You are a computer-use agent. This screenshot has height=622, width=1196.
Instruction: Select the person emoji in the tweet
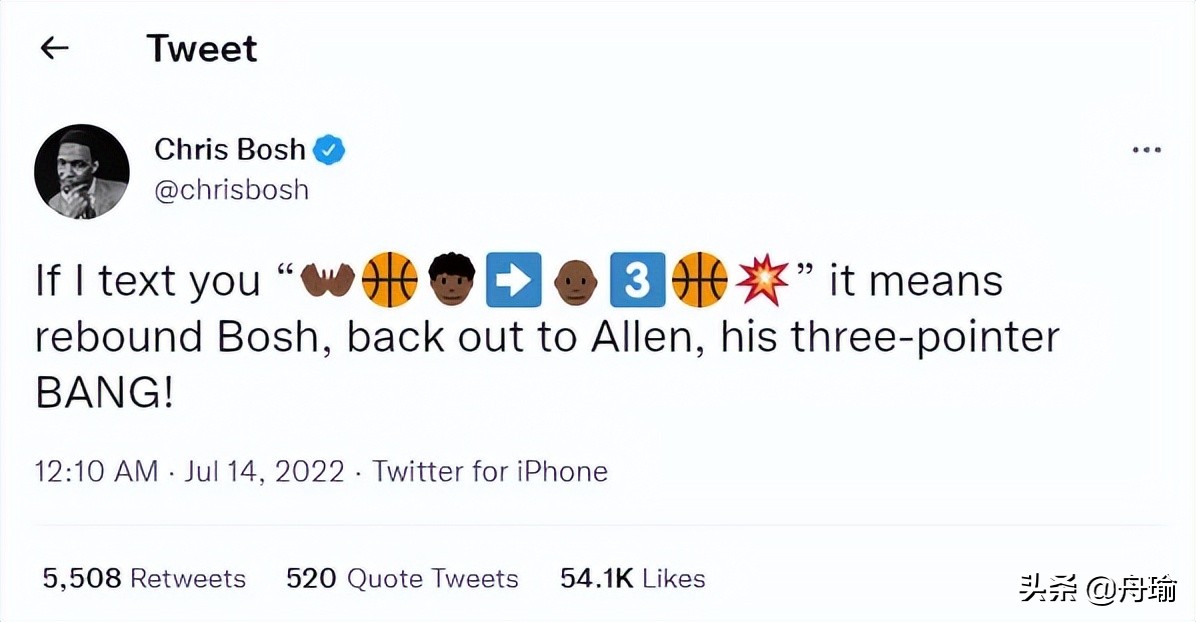(x=451, y=280)
